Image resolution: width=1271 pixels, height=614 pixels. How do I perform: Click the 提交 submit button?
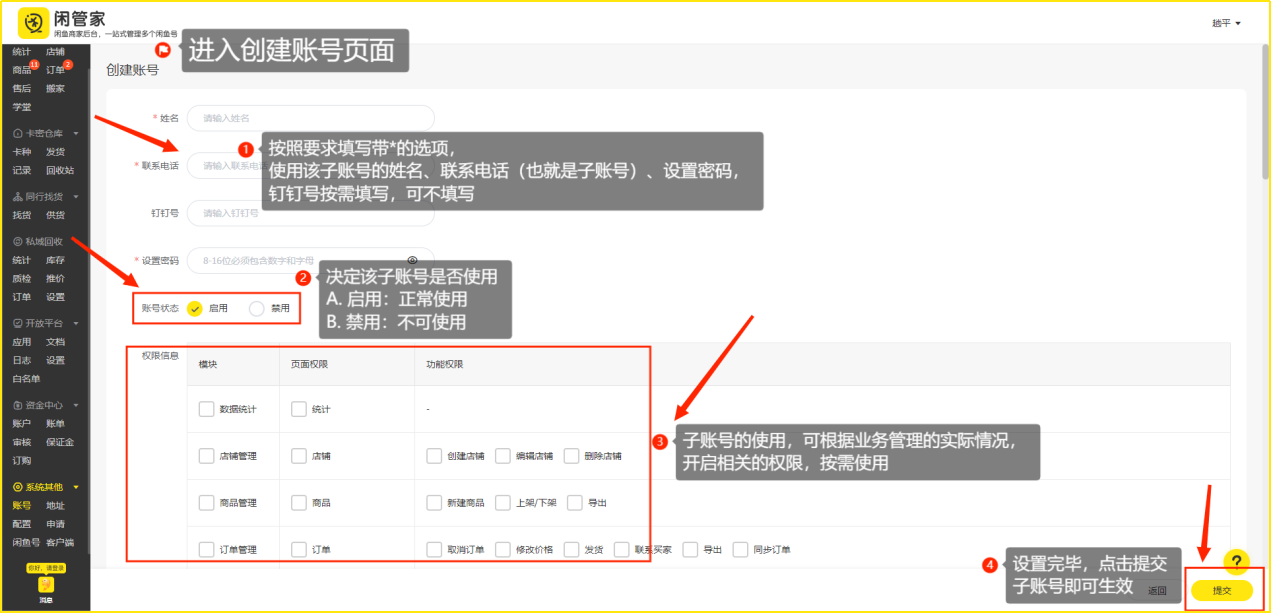pyautogui.click(x=1221, y=591)
